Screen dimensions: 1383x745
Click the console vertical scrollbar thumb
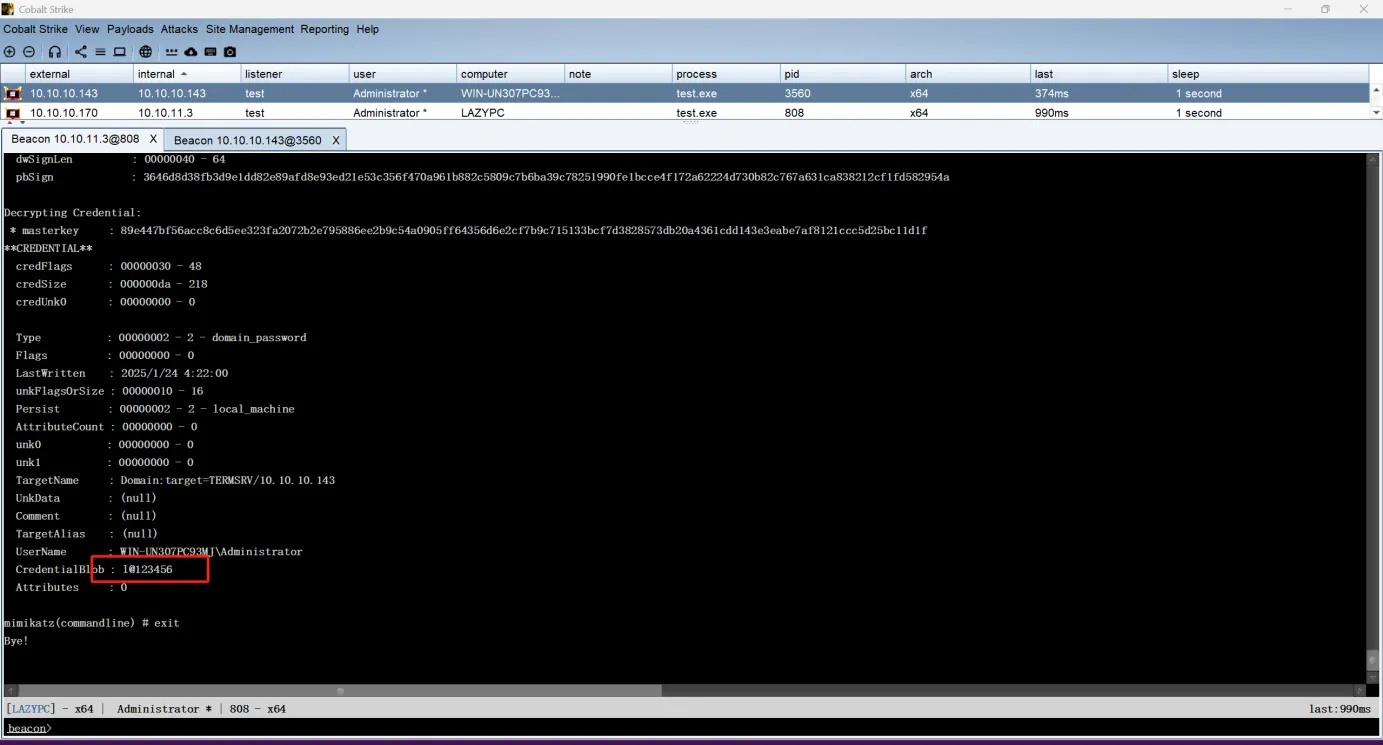click(1373, 659)
